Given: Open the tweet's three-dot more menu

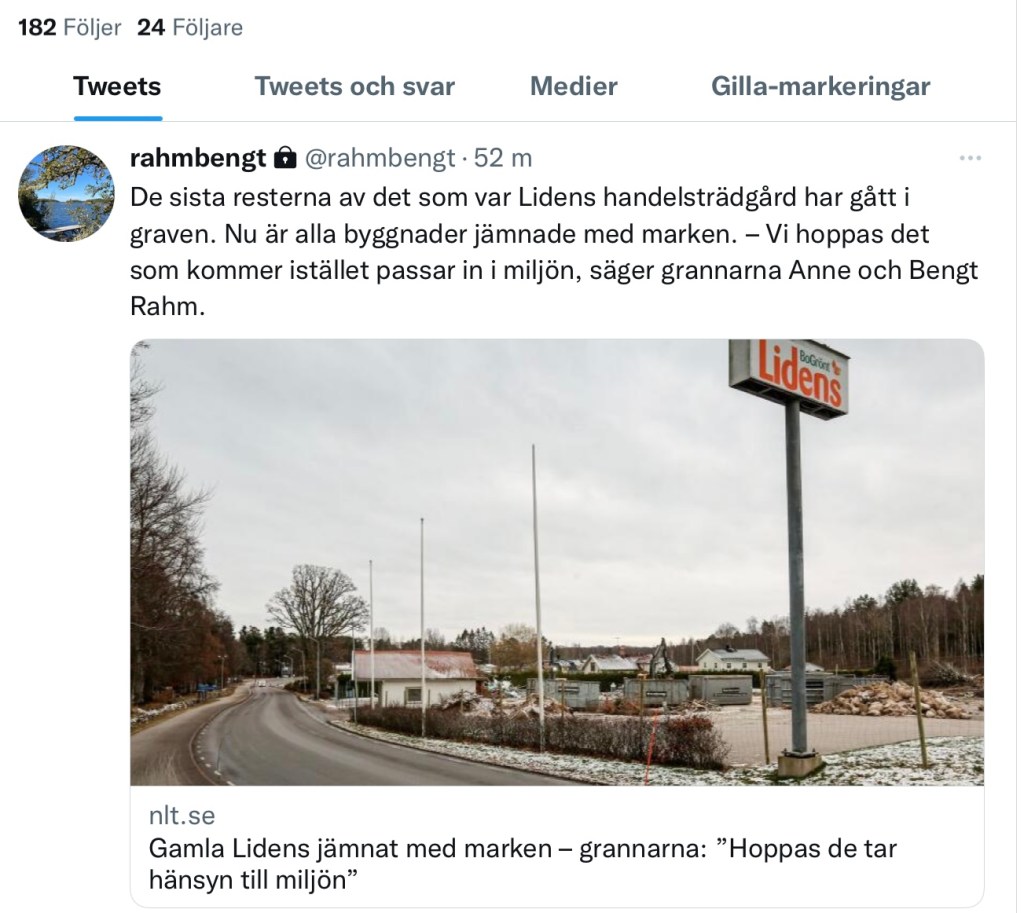Looking at the screenshot, I should point(970,158).
